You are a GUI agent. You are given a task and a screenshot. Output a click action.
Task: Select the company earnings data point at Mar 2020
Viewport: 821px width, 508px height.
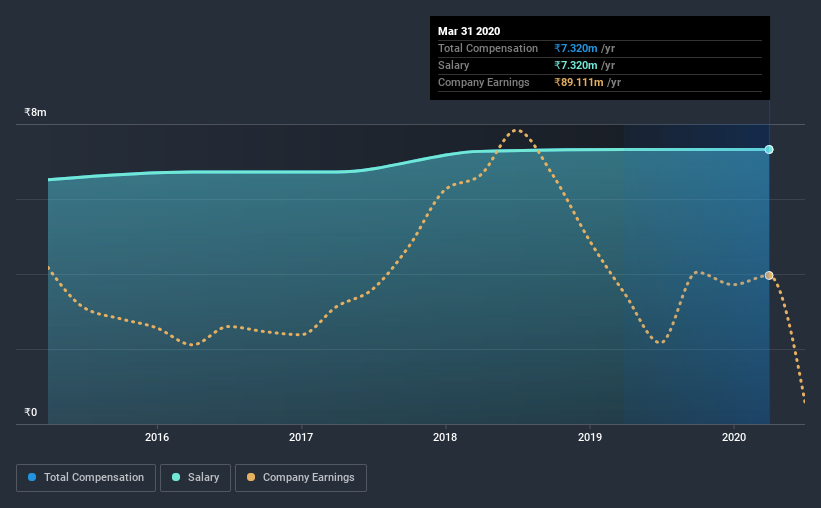coord(769,275)
